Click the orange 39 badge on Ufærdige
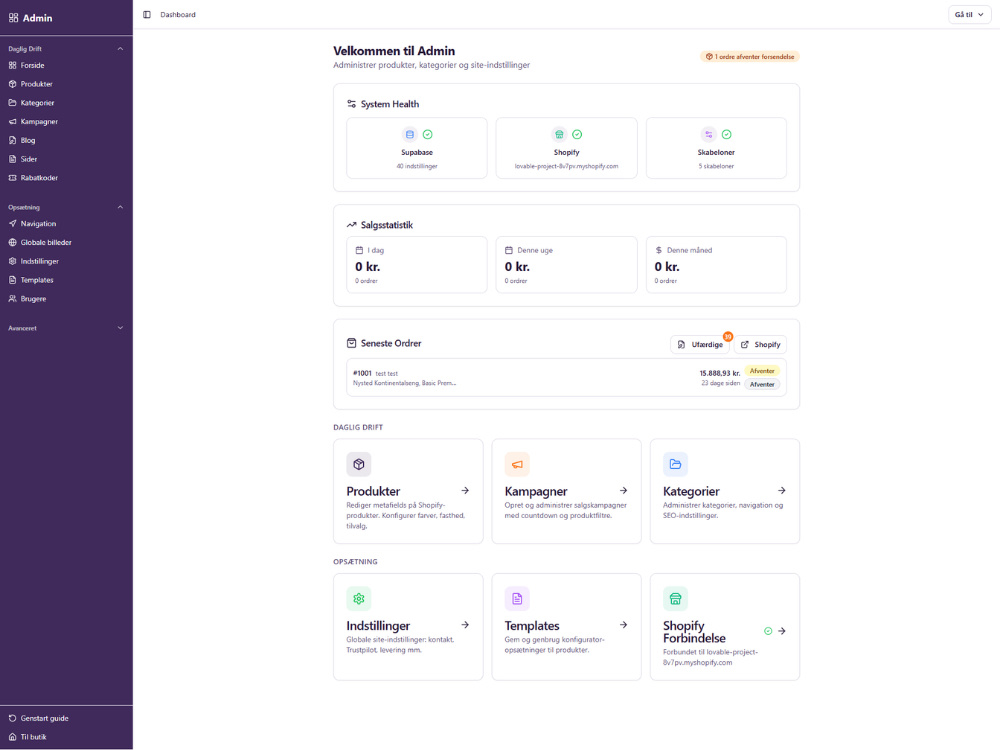The image size is (1000, 750). 728,336
